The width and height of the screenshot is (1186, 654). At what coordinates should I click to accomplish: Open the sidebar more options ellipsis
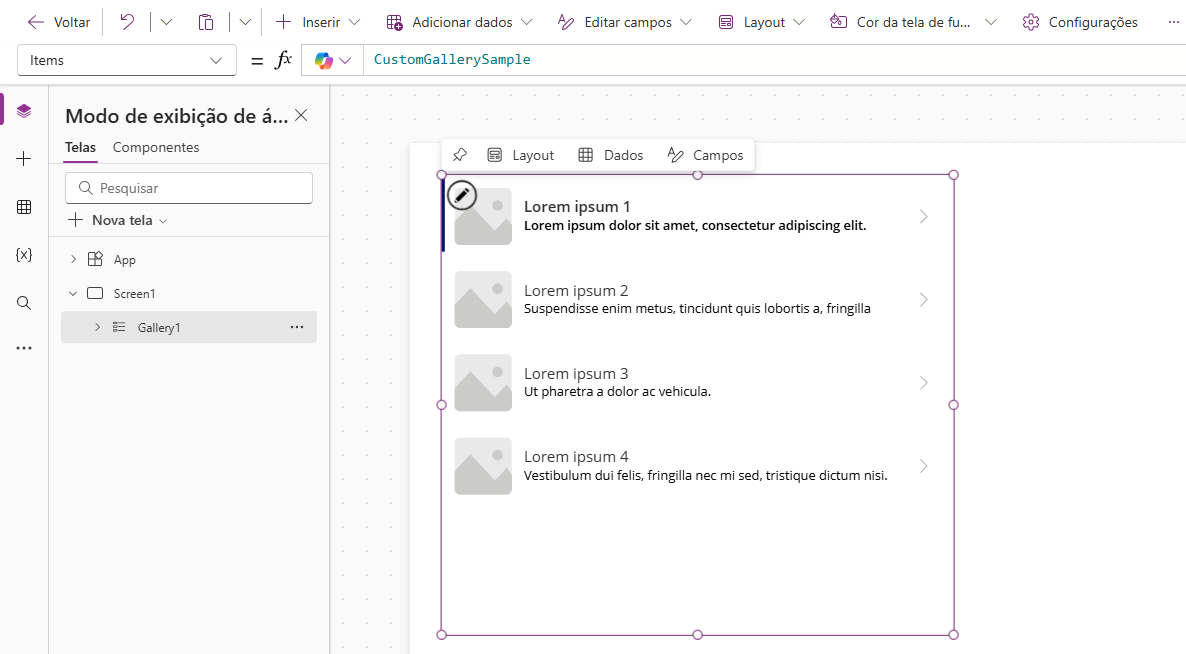tap(24, 349)
